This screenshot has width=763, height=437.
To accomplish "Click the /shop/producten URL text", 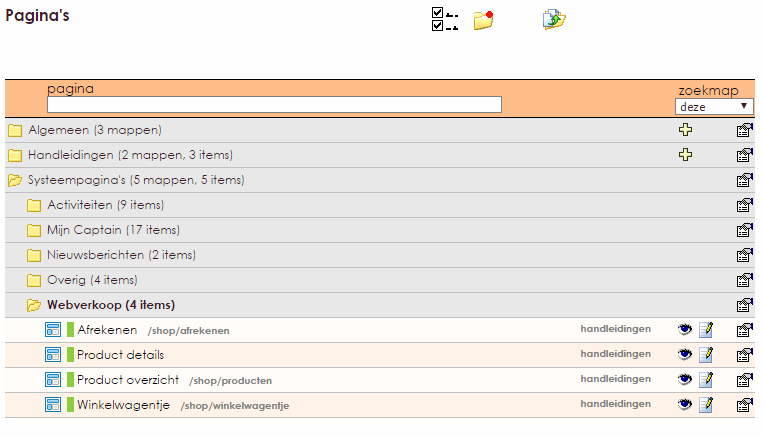I will point(230,381).
